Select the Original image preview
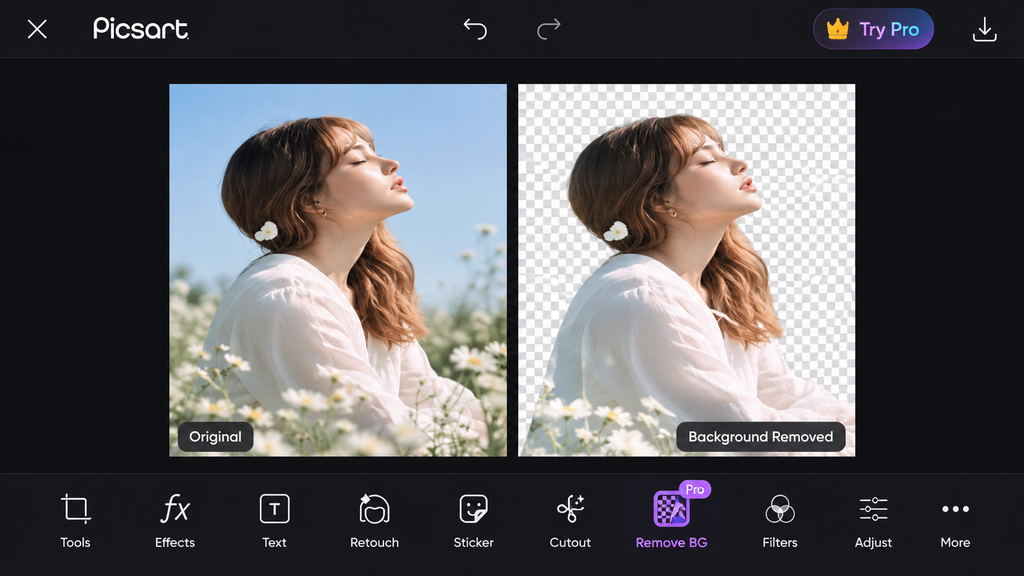The image size is (1024, 576). point(338,270)
